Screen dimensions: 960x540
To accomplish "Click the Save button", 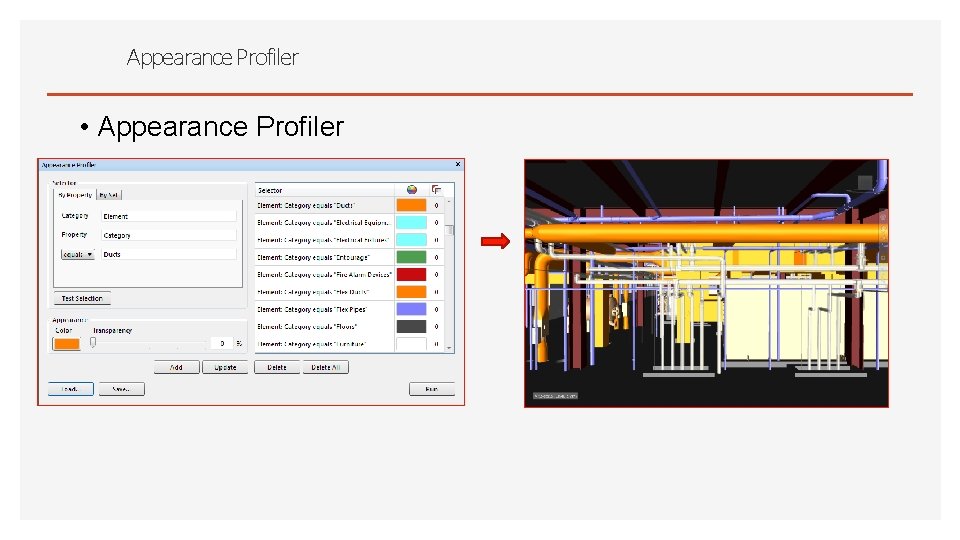I will [x=121, y=389].
